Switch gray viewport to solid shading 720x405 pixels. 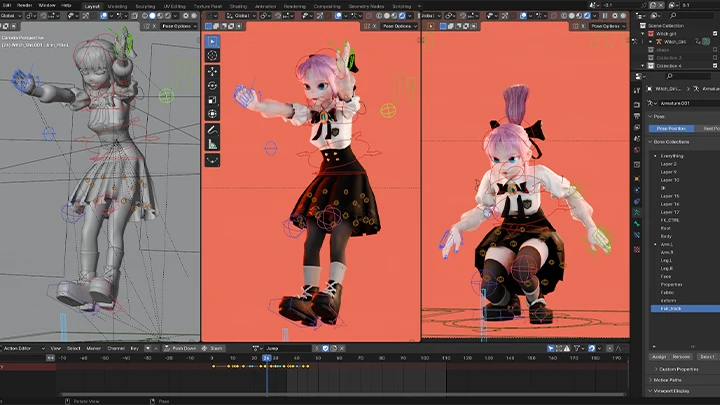(152, 16)
